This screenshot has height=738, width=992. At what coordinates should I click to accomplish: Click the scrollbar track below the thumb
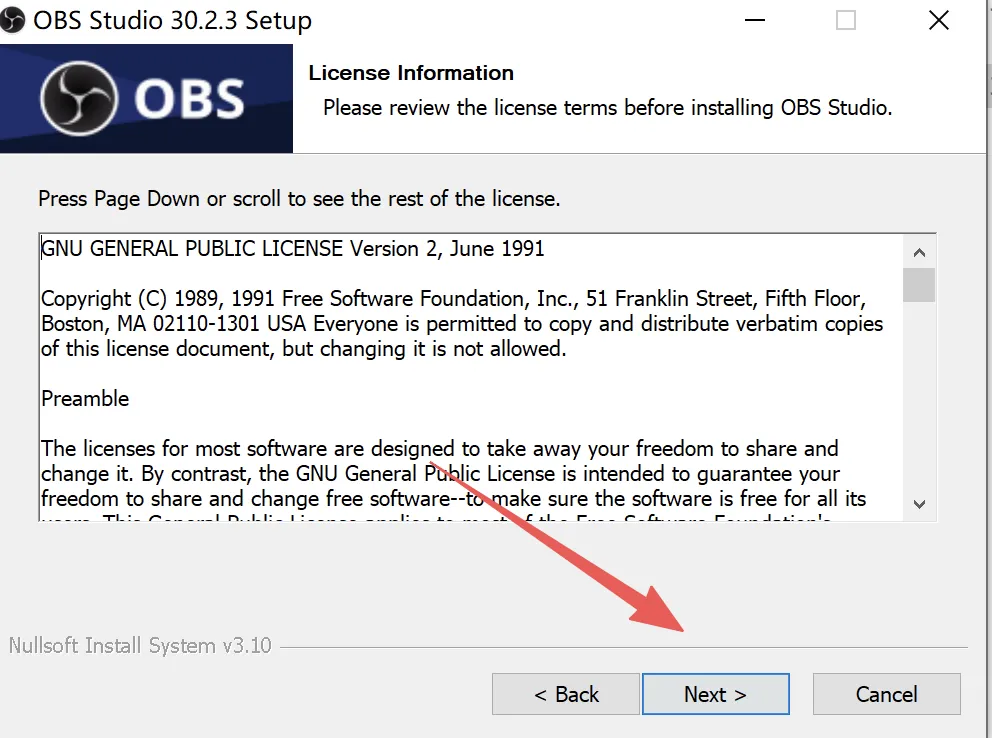point(919,400)
